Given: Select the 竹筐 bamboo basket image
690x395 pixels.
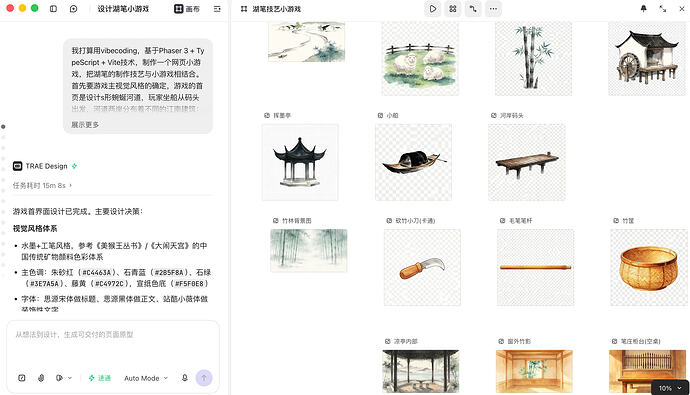Looking at the screenshot, I should pos(649,267).
